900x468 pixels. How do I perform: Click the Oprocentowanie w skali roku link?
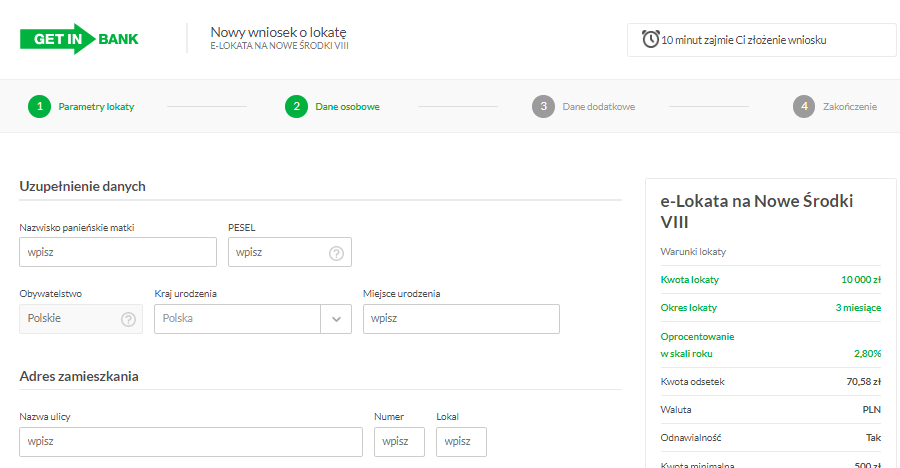pos(697,345)
